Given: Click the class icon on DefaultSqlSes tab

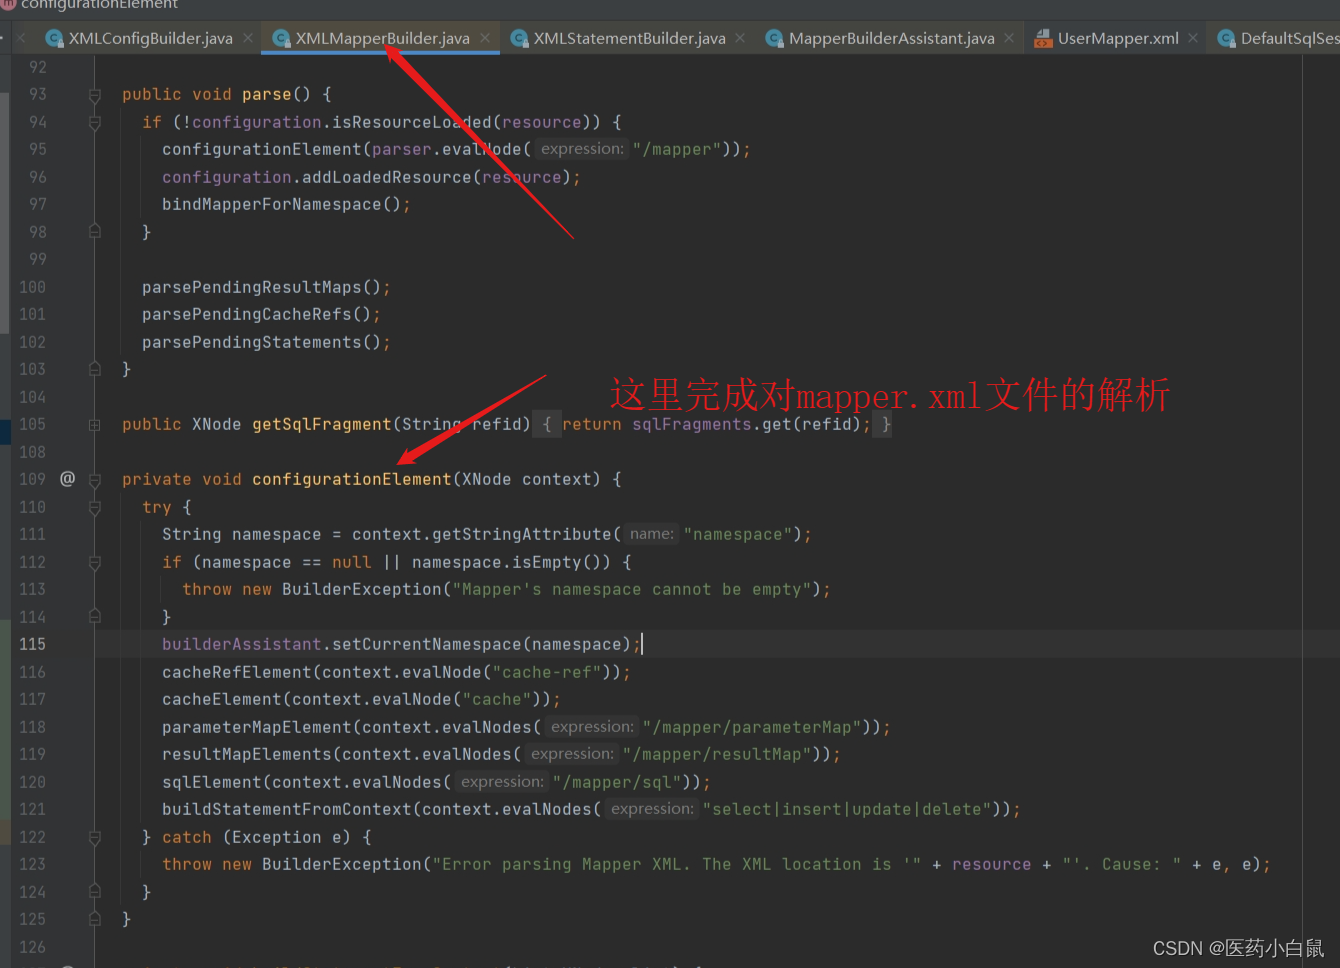Looking at the screenshot, I should pyautogui.click(x=1226, y=39).
